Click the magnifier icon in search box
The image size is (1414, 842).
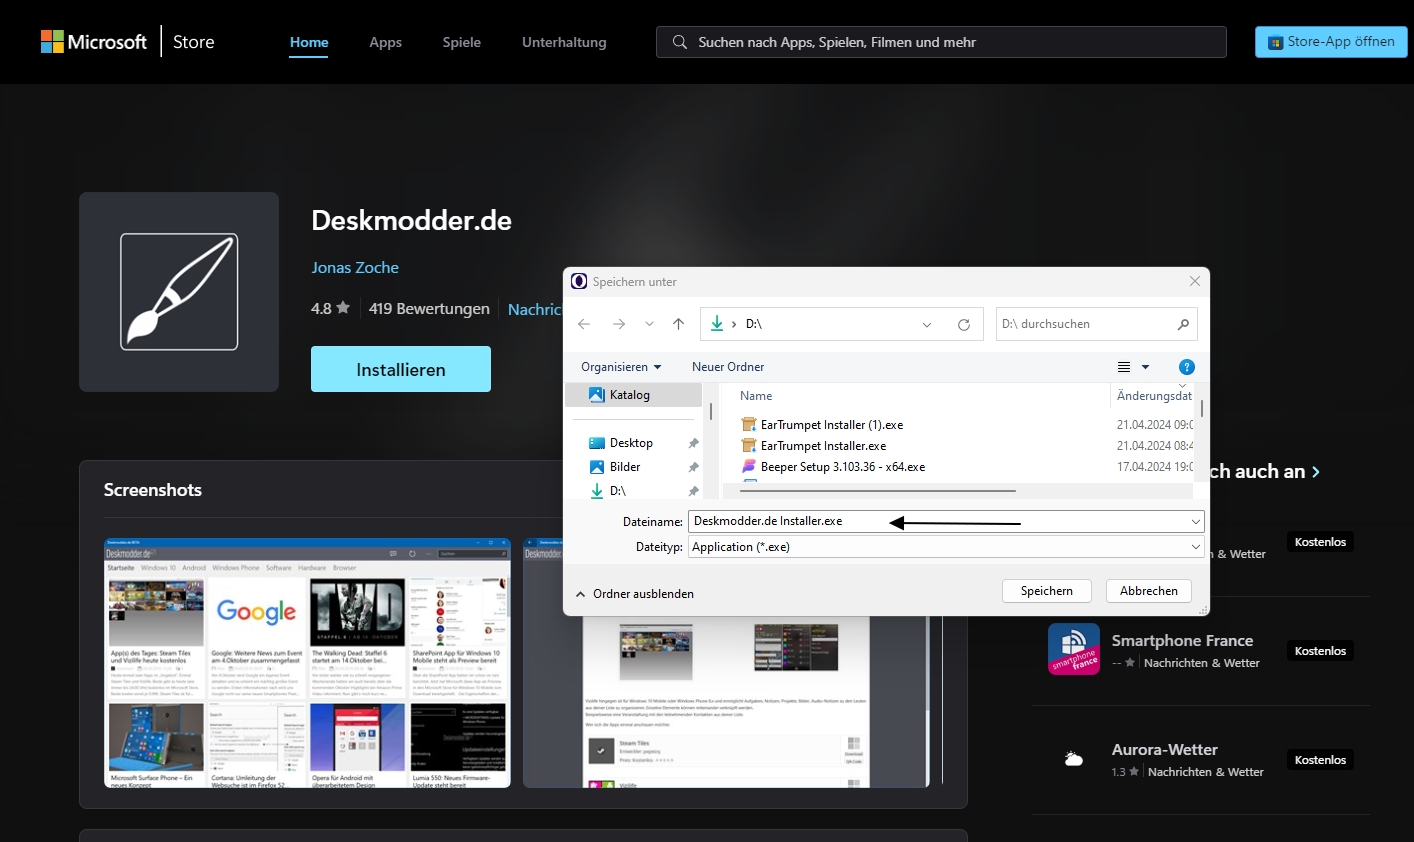click(x=1184, y=324)
